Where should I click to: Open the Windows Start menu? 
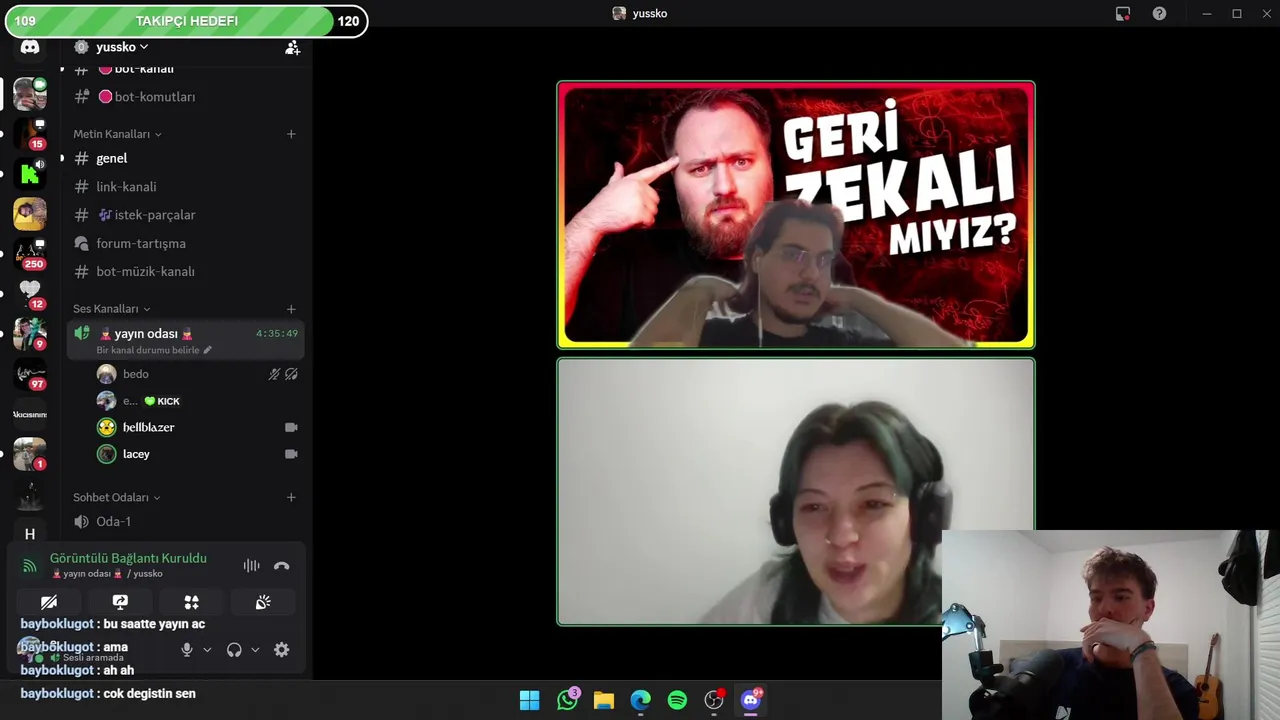point(530,700)
